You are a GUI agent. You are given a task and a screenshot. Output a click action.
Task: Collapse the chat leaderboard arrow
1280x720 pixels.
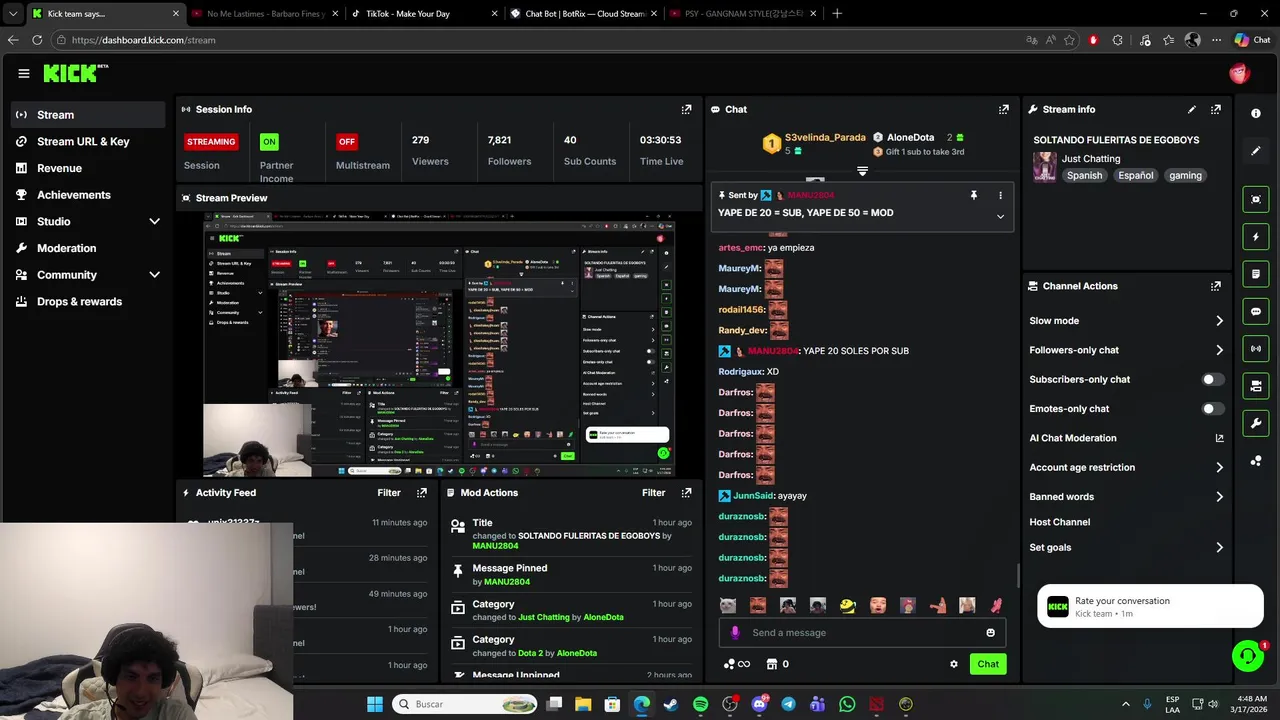point(862,171)
